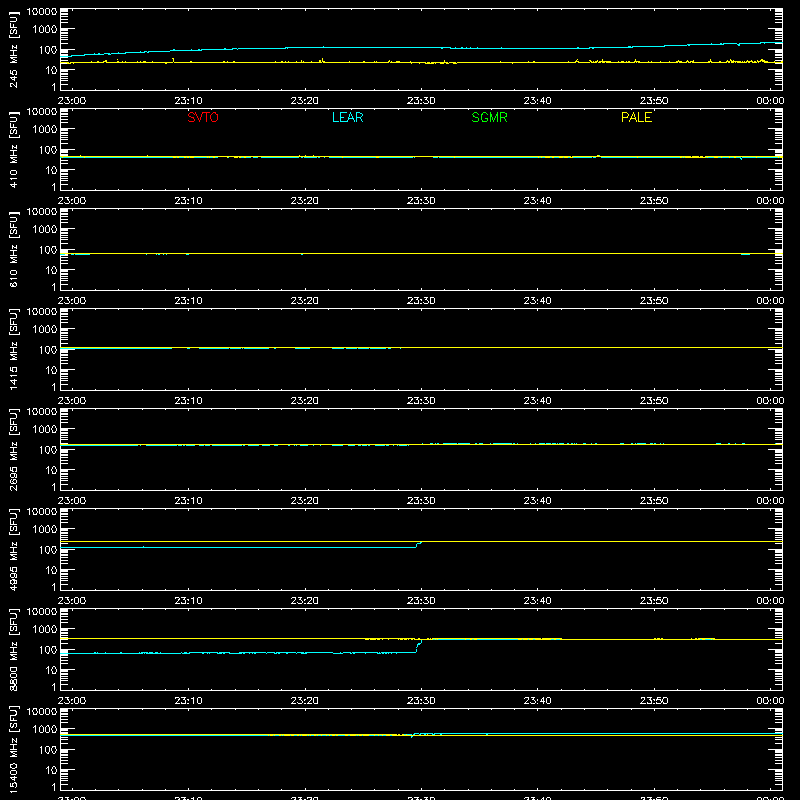Click 23:50 time label under 410 MHz panel
The image size is (800, 800).
tap(654, 201)
